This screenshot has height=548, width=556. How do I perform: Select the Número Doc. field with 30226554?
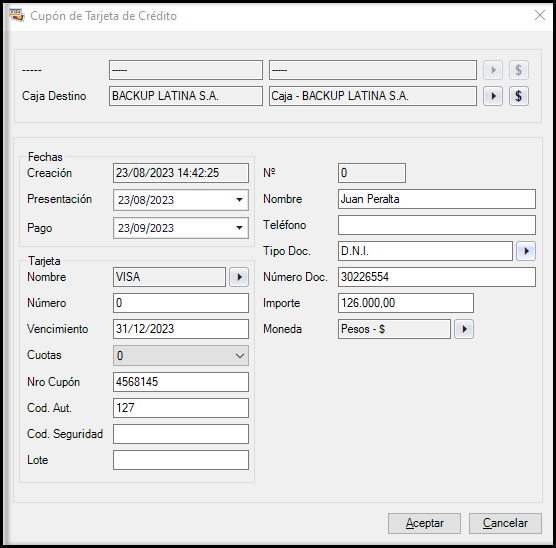(x=437, y=277)
